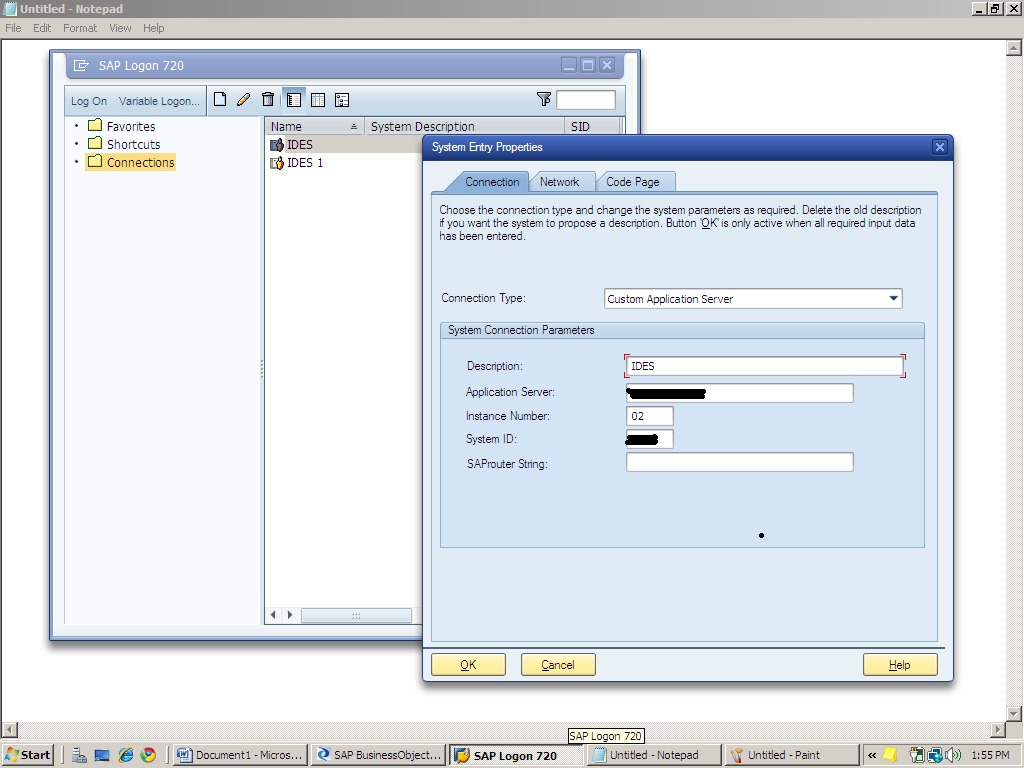Click Cancel in System Entry Properties

coord(558,665)
